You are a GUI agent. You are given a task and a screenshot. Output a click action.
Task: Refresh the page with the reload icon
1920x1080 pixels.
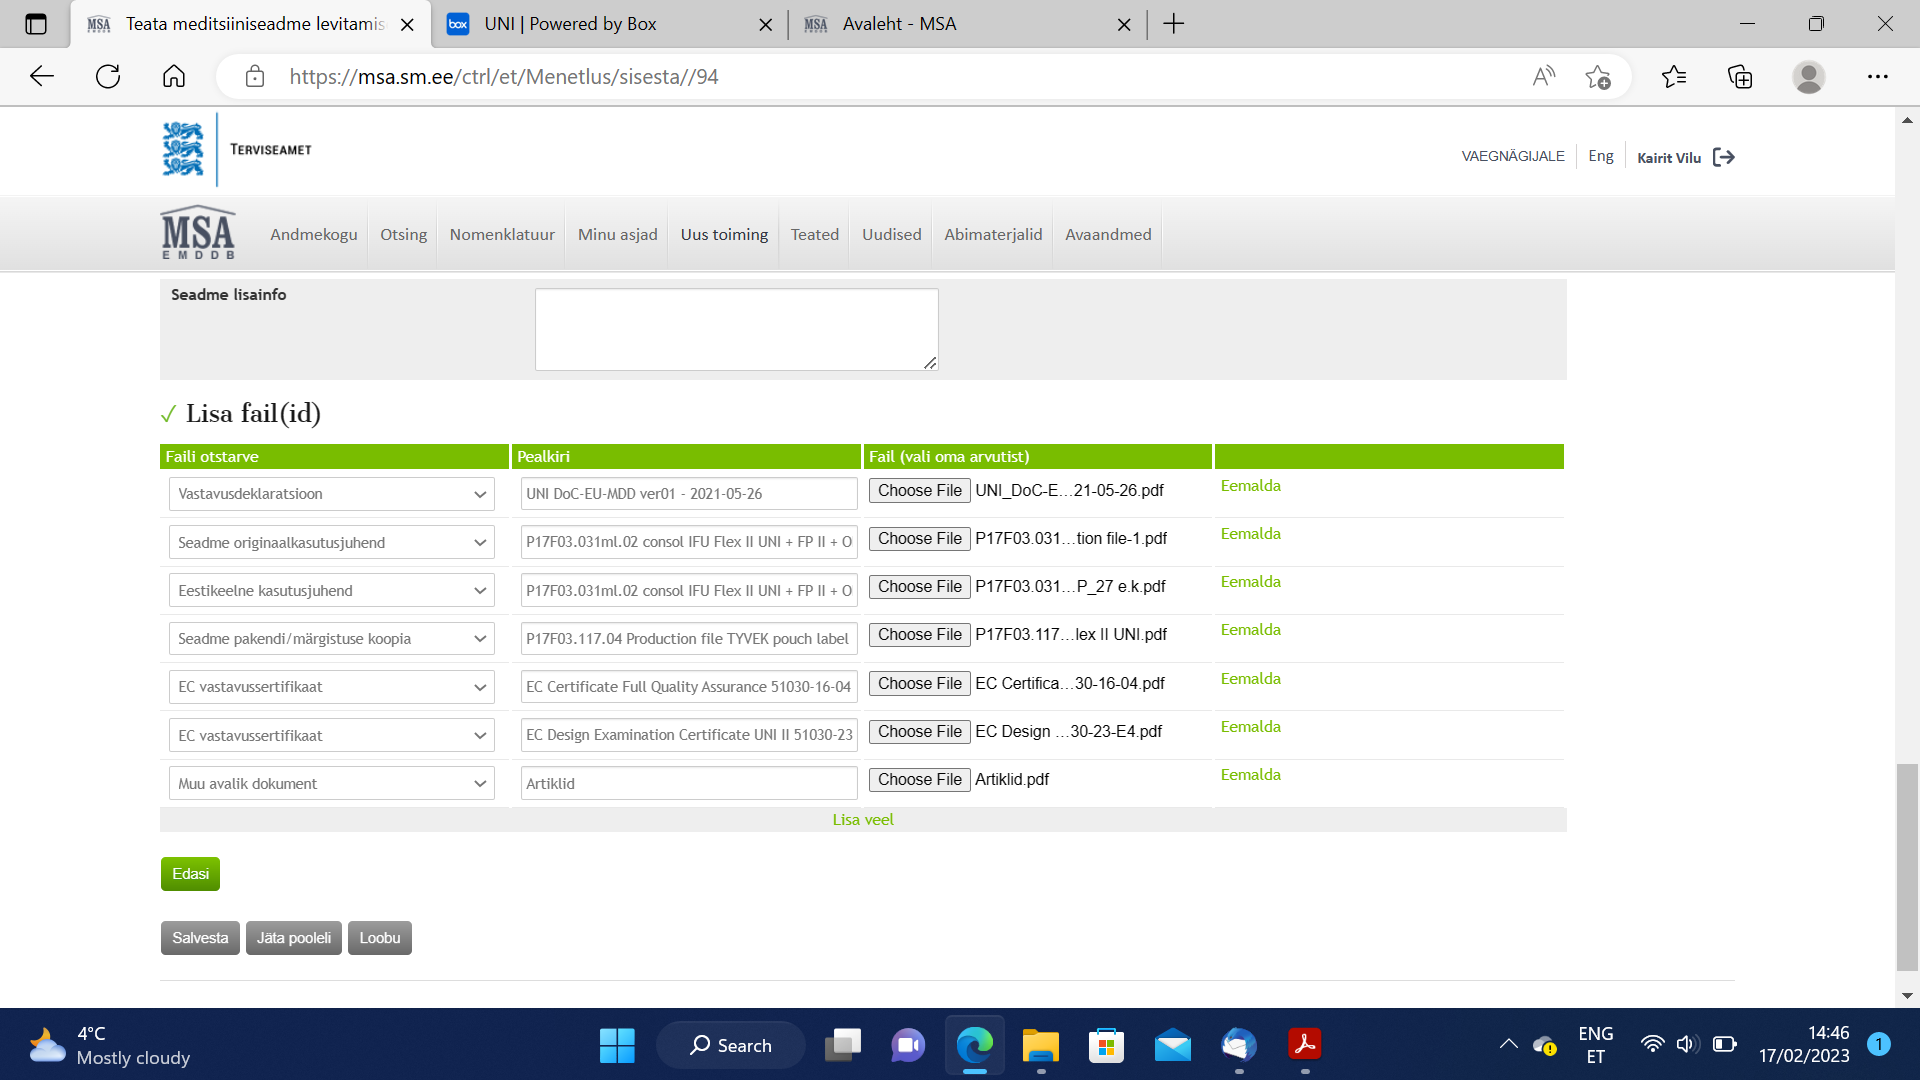pos(108,77)
